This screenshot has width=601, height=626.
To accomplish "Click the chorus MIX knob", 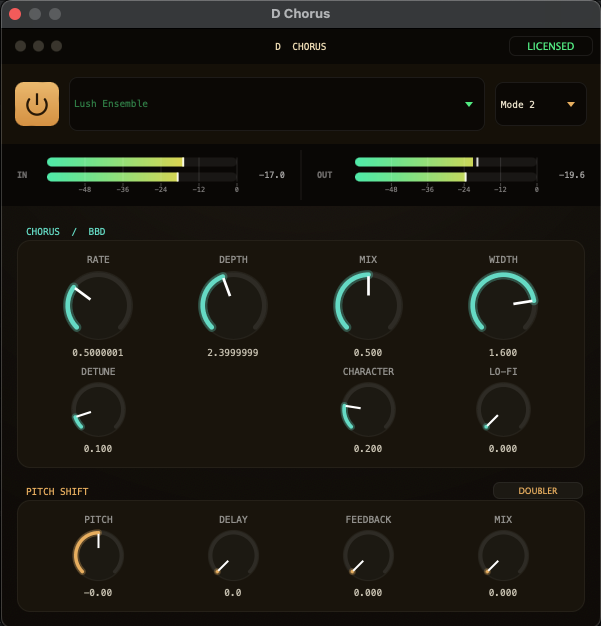I will pyautogui.click(x=368, y=305).
